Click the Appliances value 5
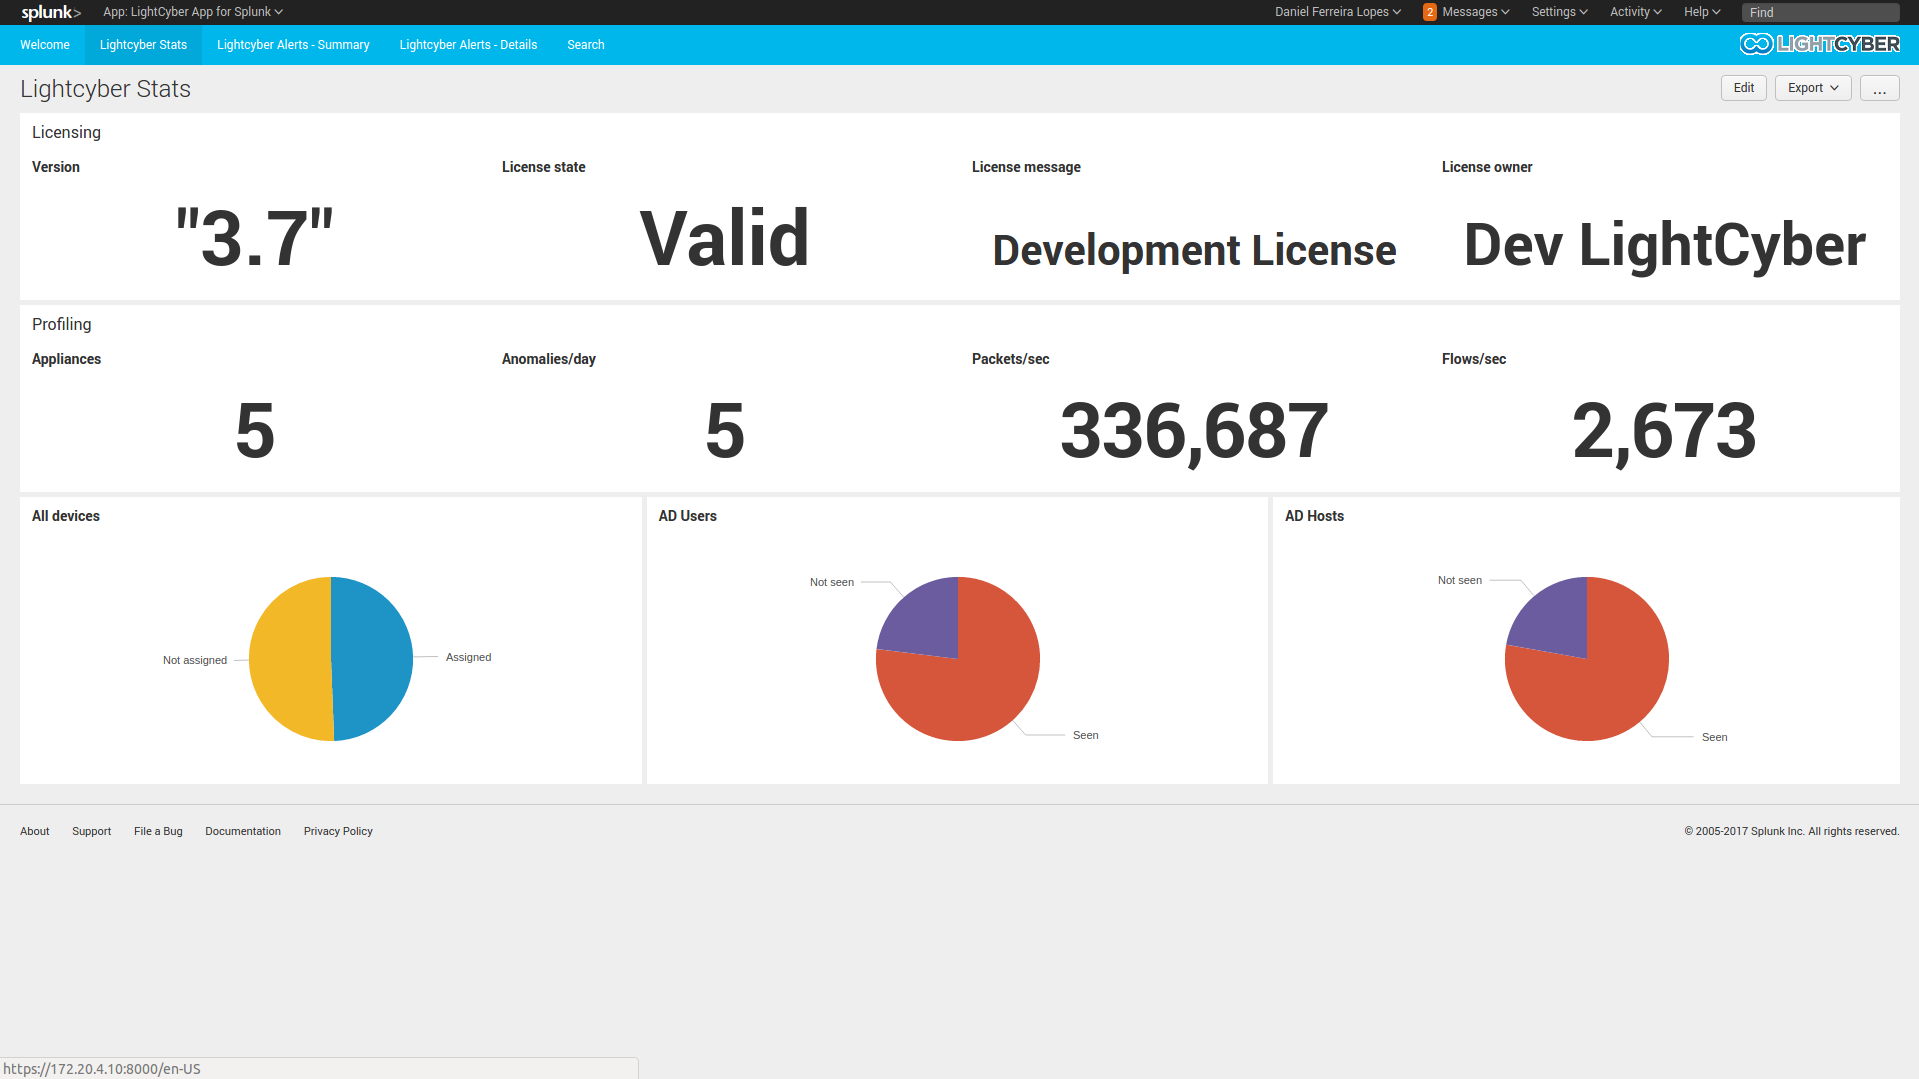Screen dimensions: 1919x1079 point(255,431)
